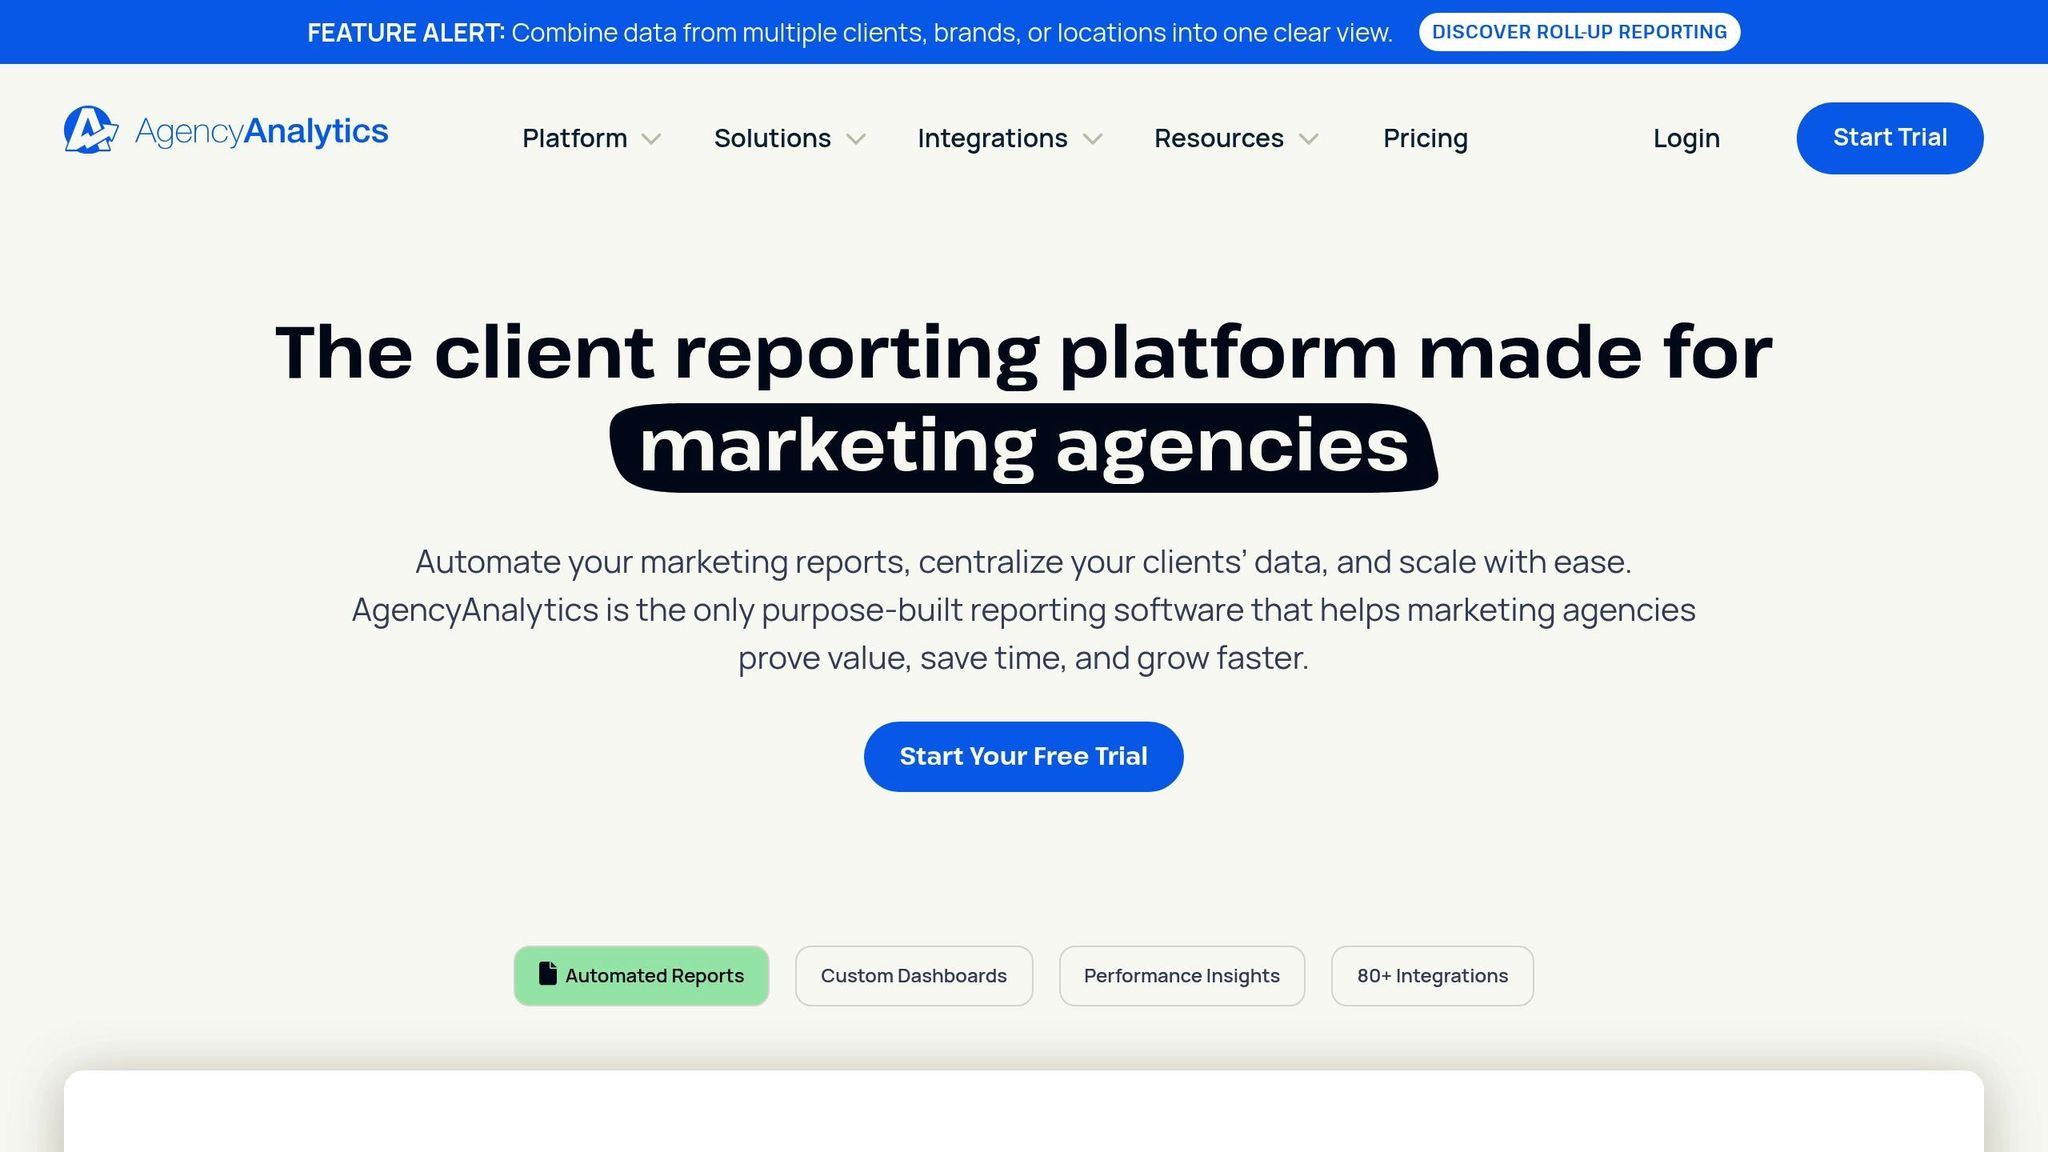Click the chevron arrow next to Resources
The width and height of the screenshot is (2048, 1152).
point(1310,140)
